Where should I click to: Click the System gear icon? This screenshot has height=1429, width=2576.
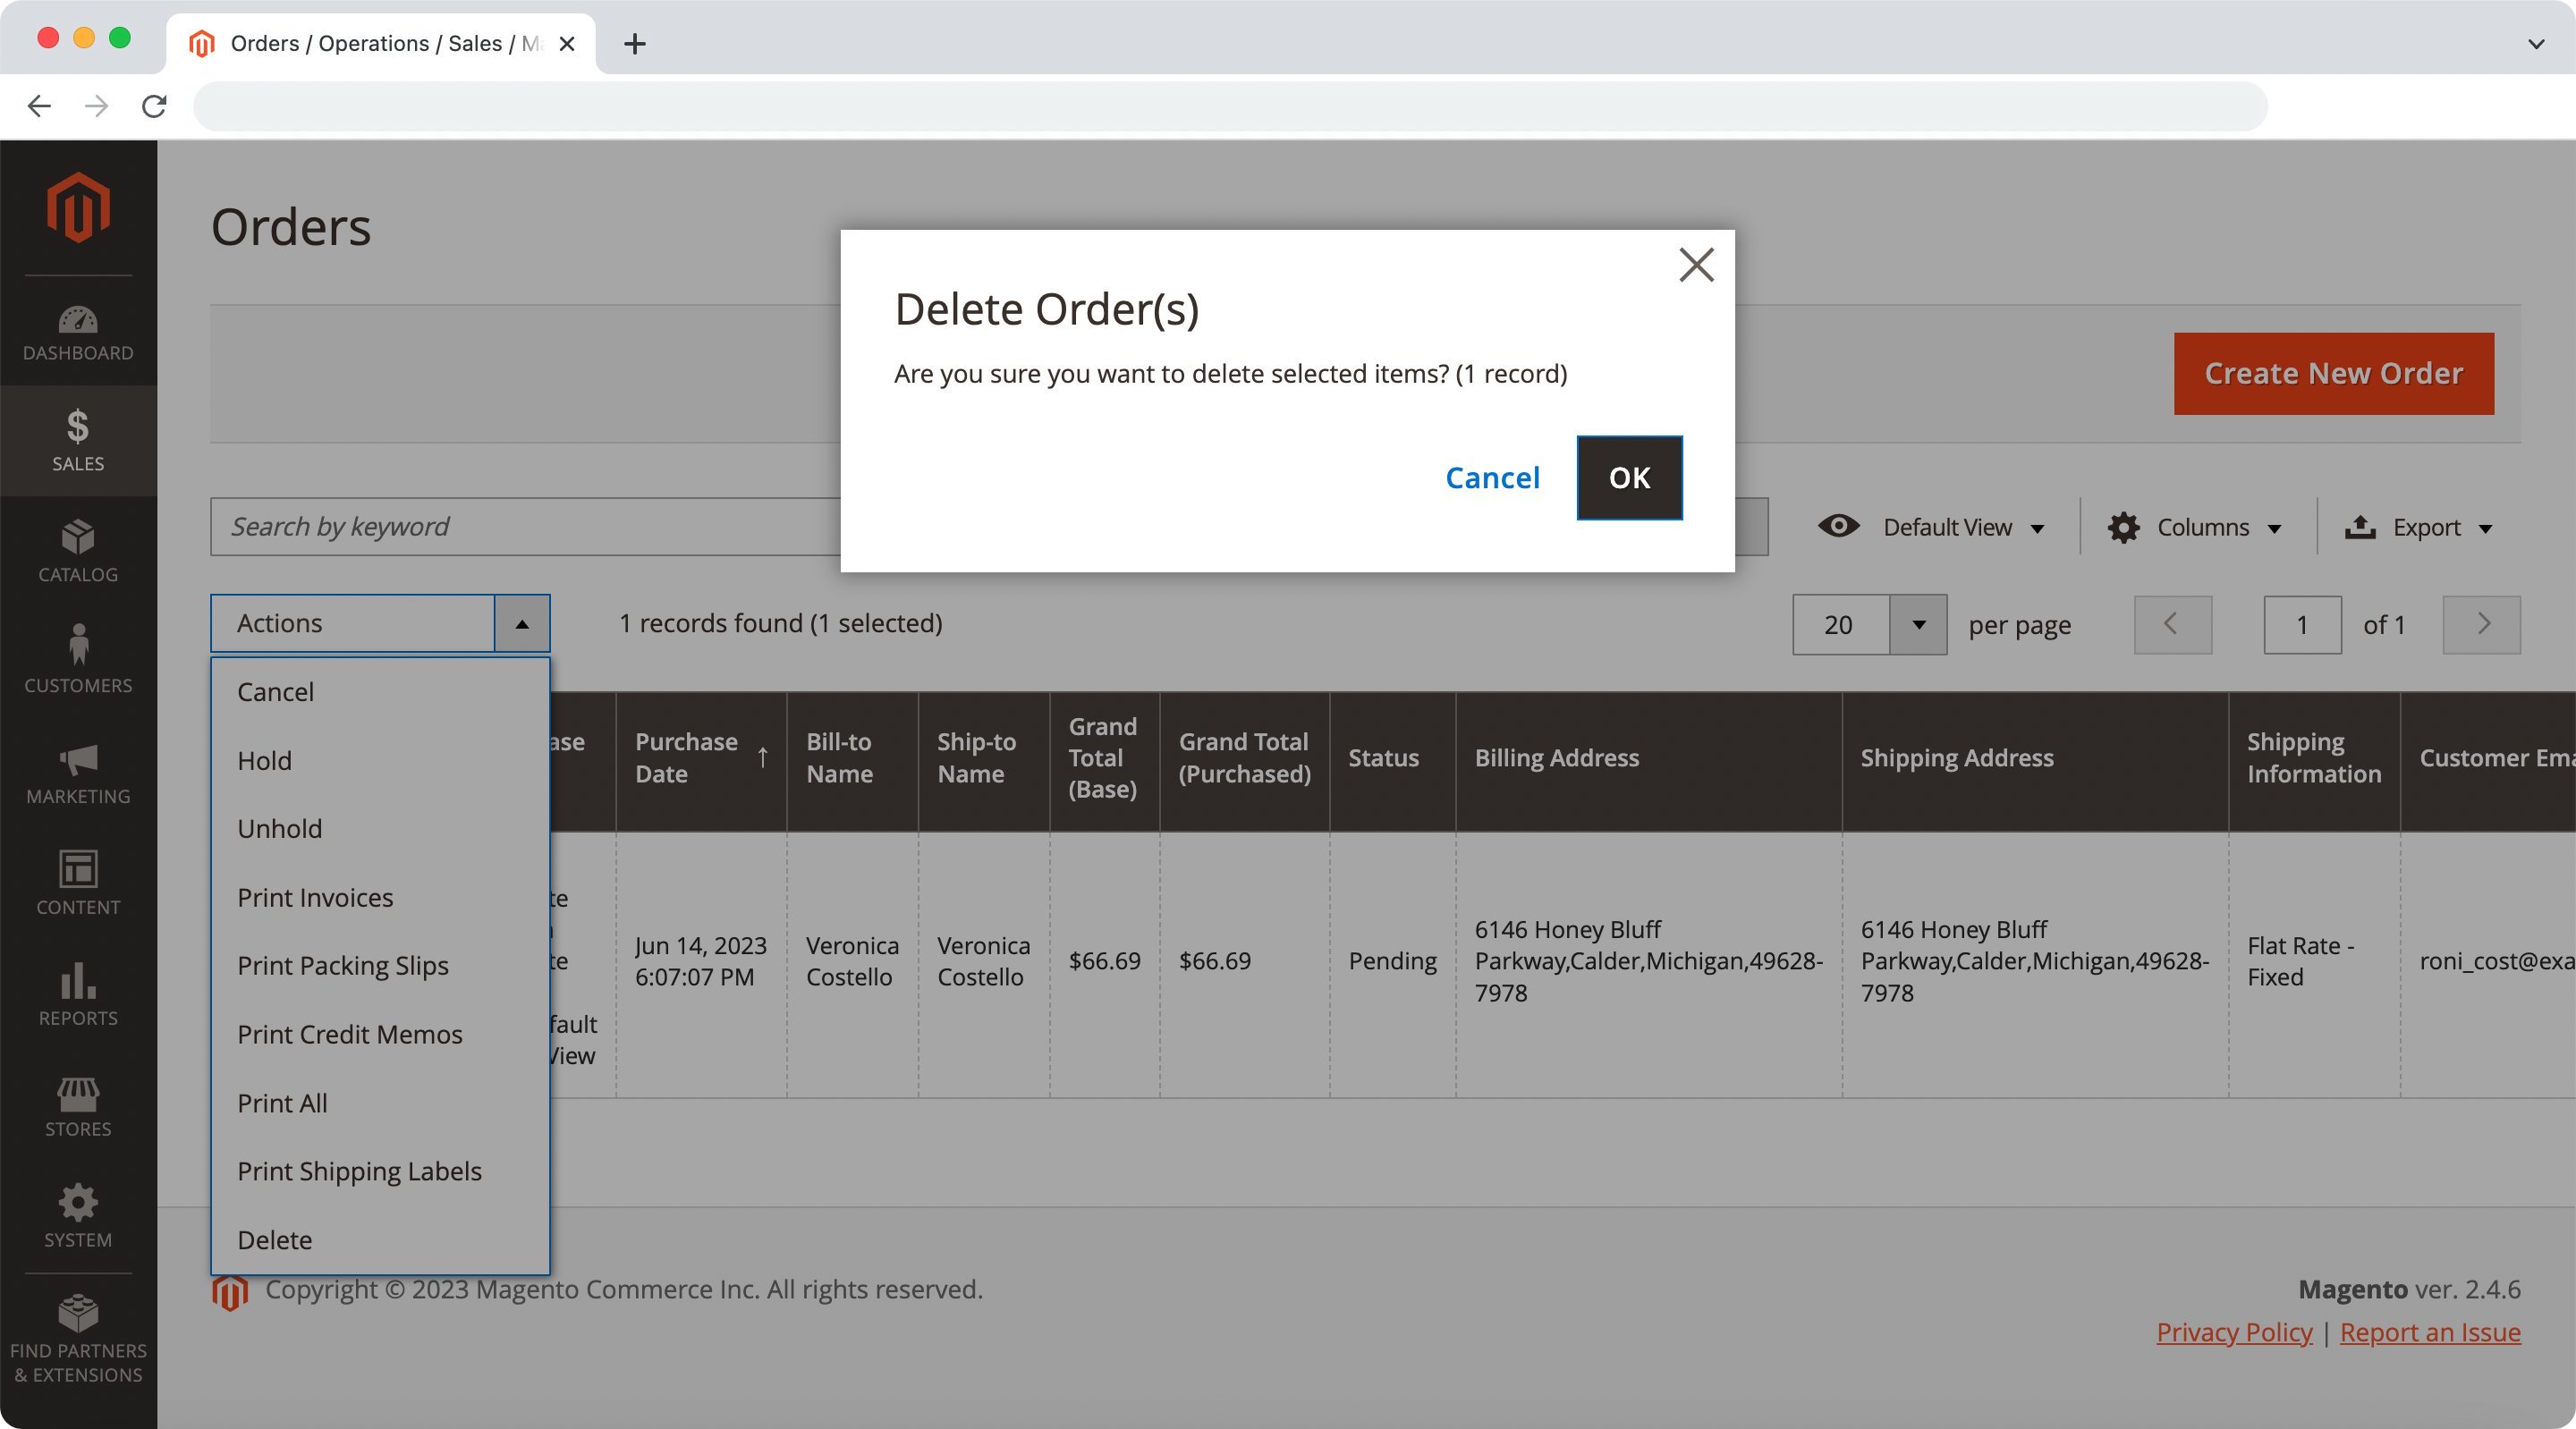coord(78,1215)
